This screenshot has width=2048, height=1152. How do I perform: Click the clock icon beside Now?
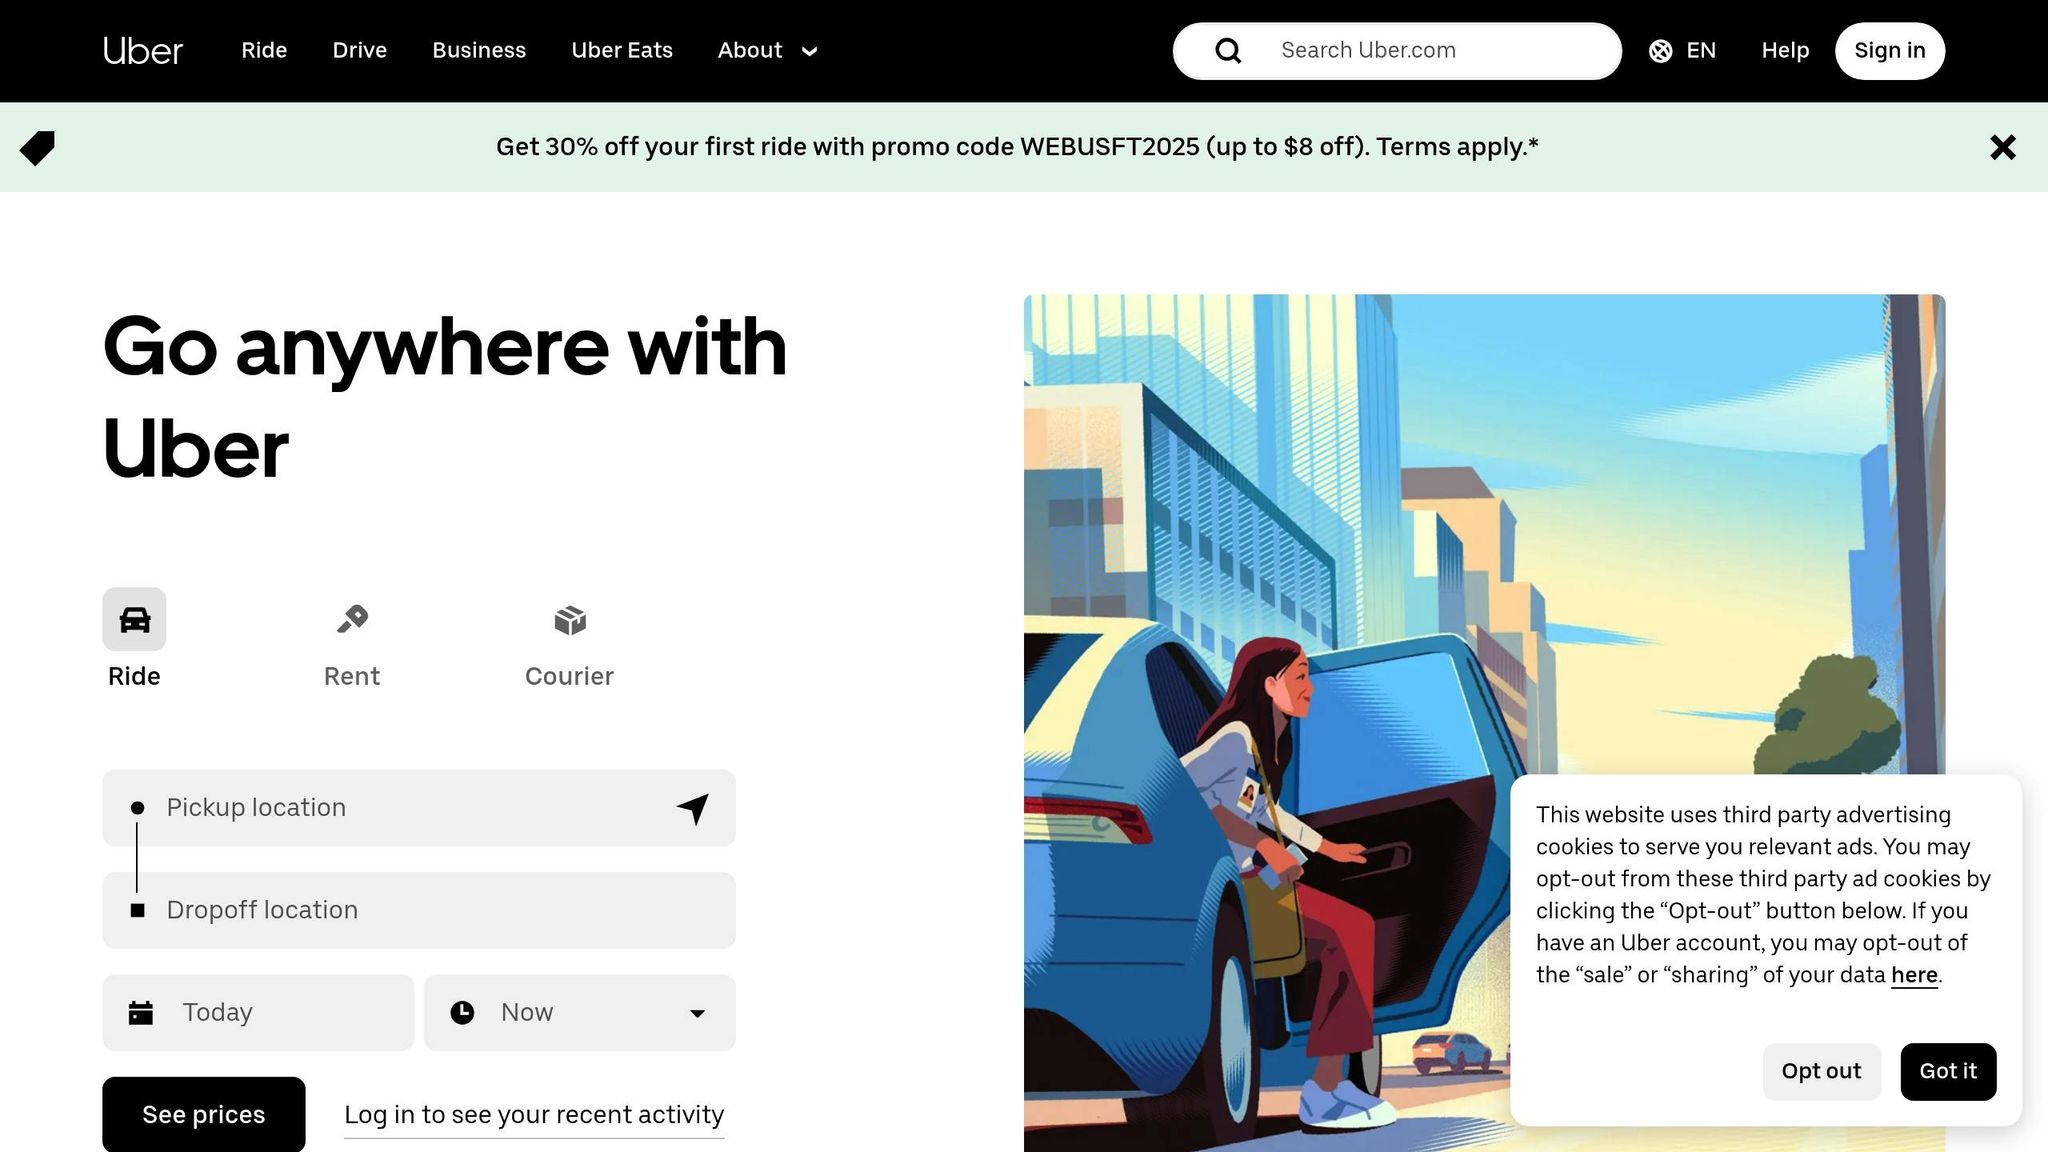click(462, 1013)
